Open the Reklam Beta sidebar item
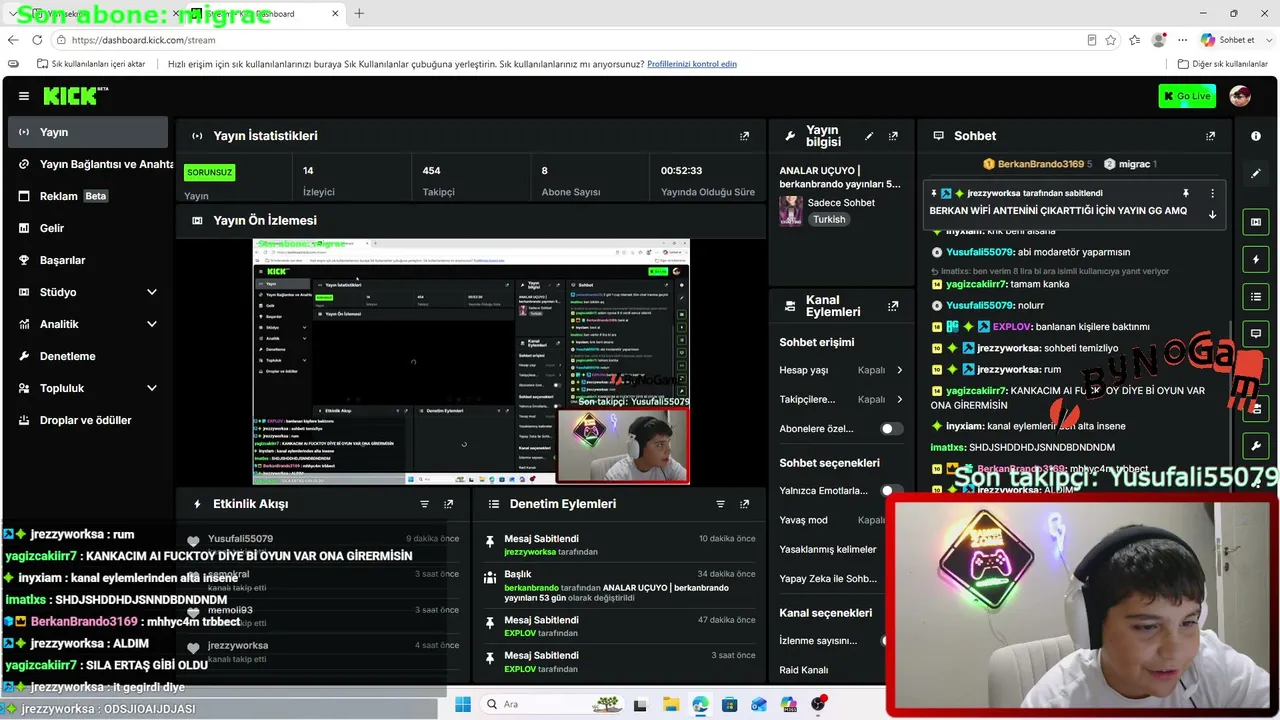1280x720 pixels. click(88, 196)
